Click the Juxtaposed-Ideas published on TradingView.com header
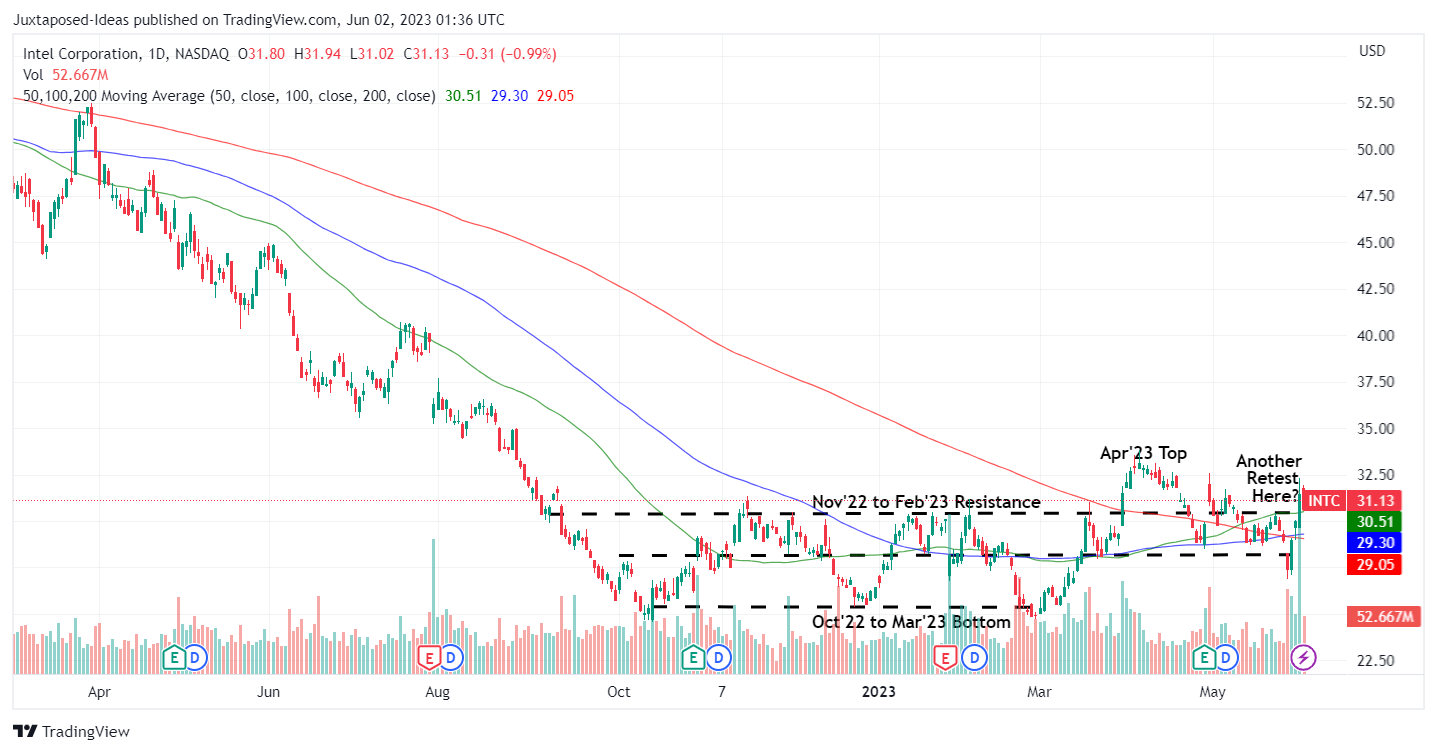The height and width of the screenshot is (753, 1437). pos(257,19)
